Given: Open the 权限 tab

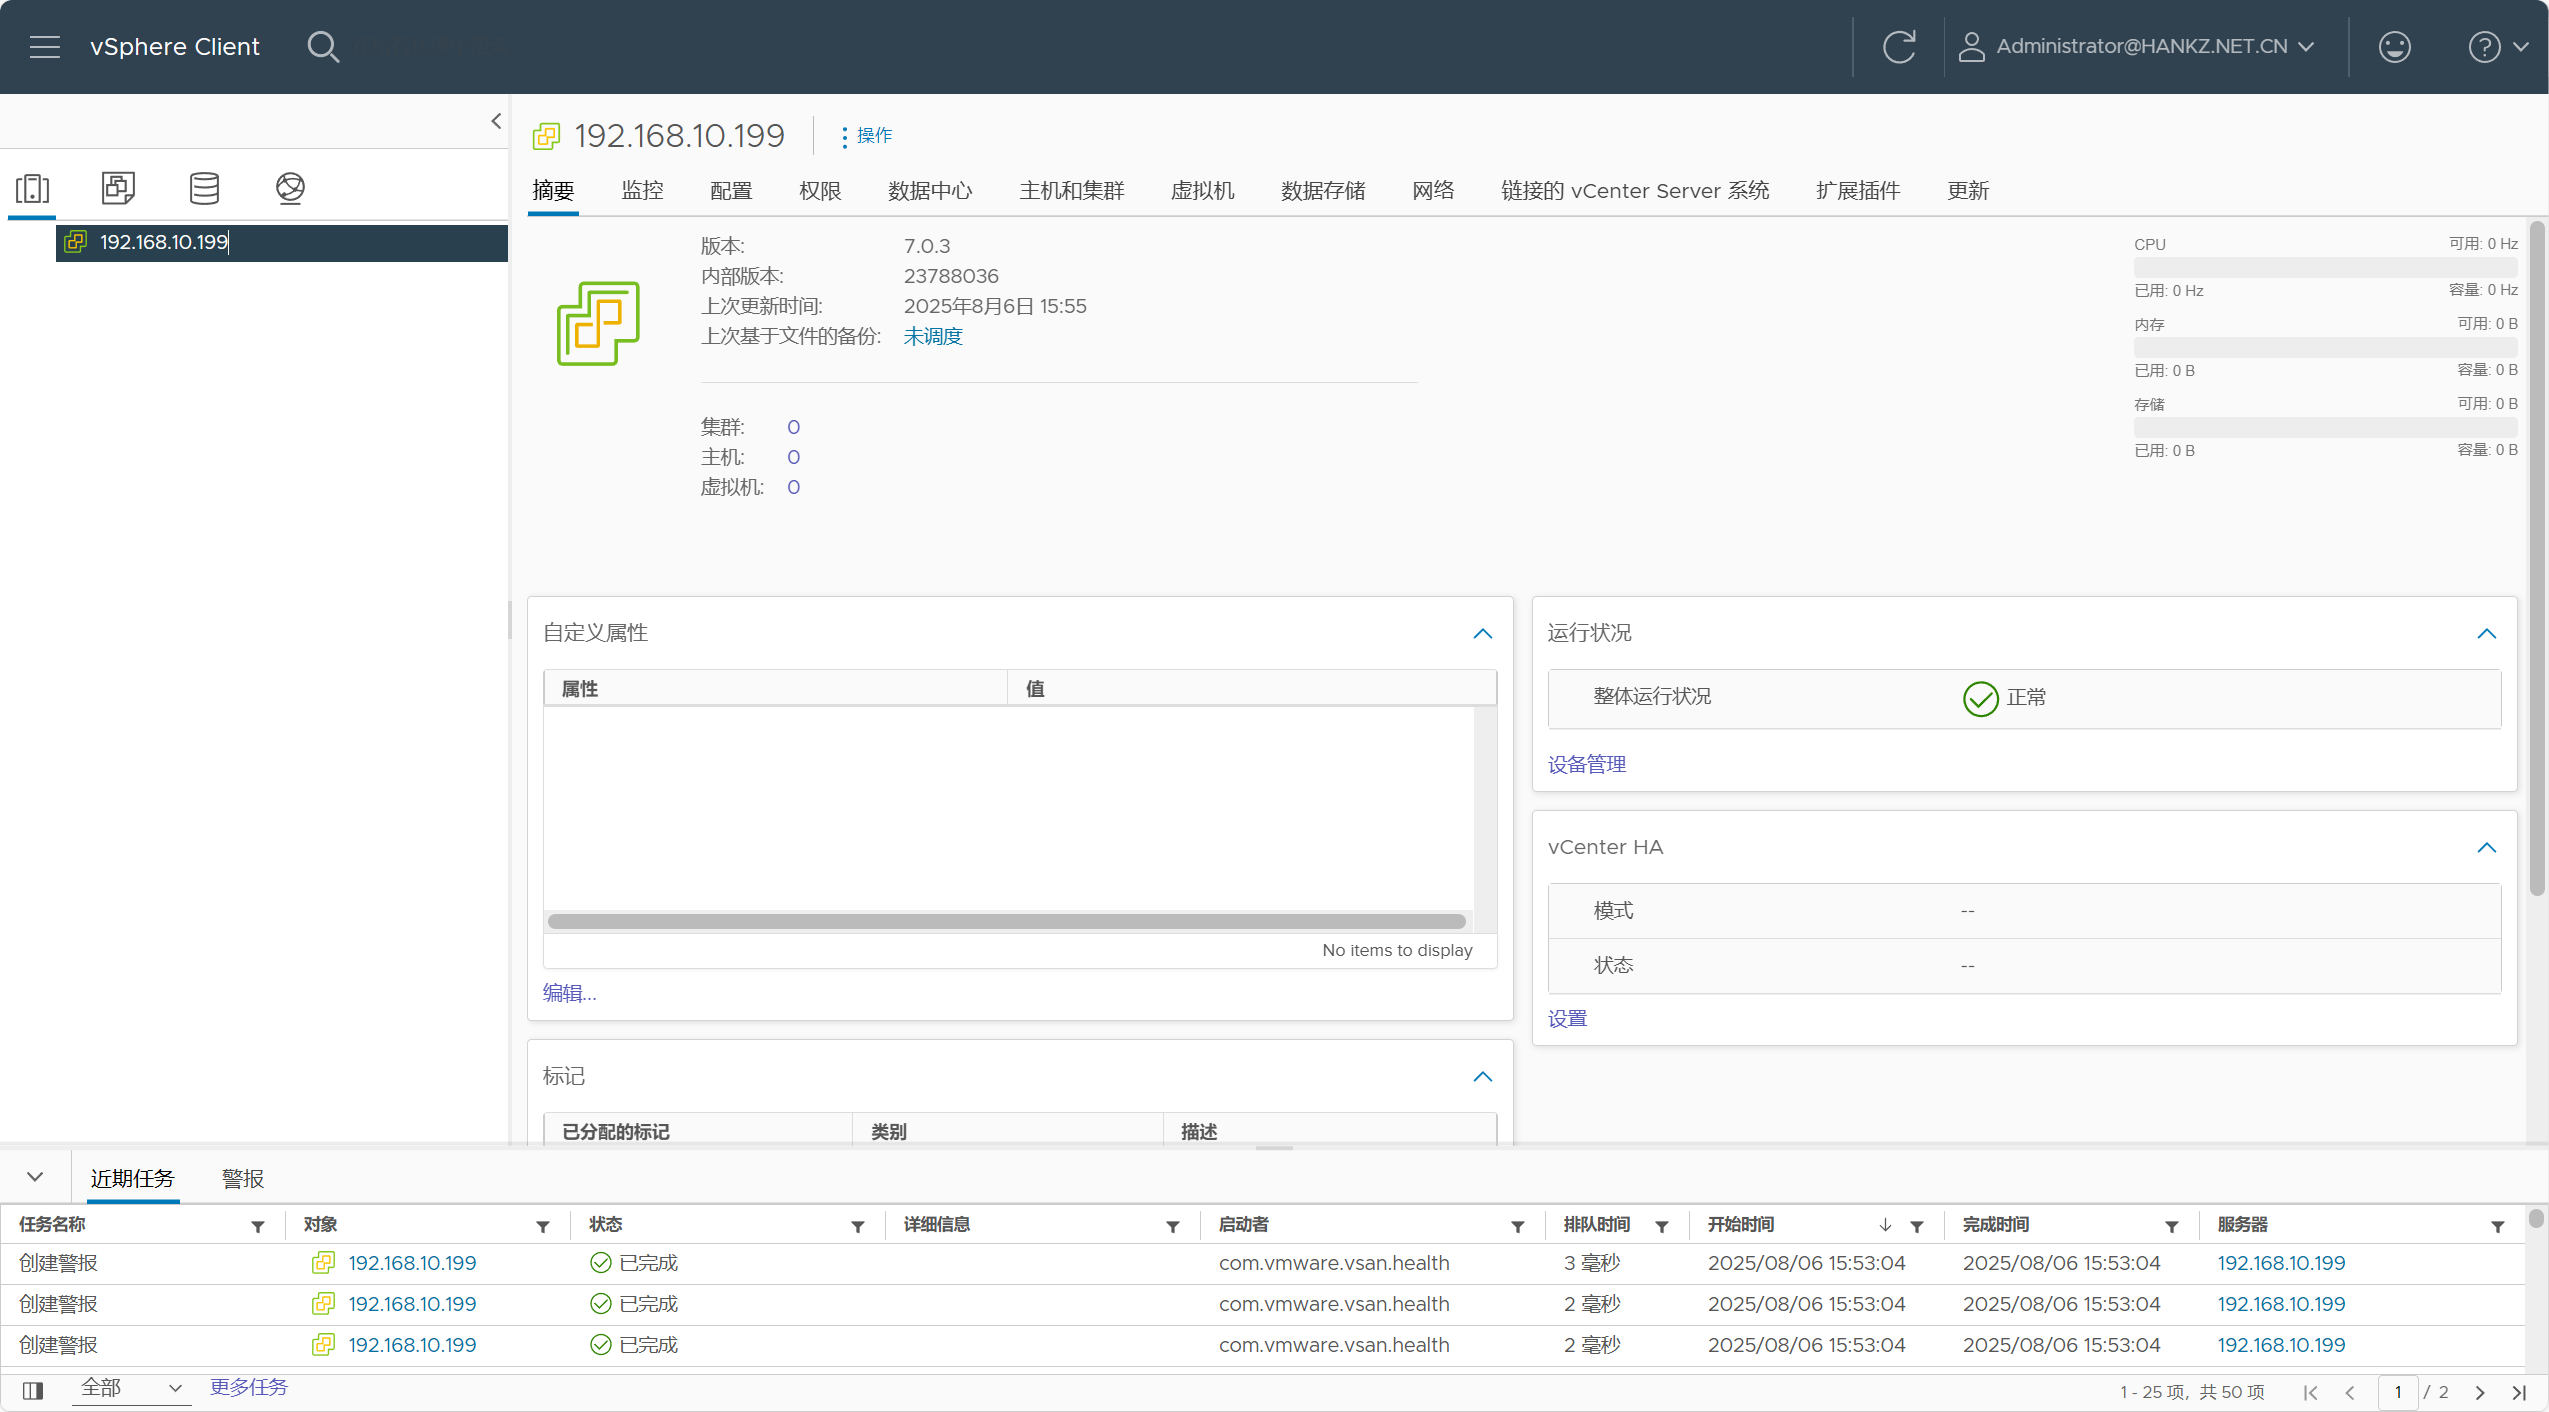Looking at the screenshot, I should (x=820, y=190).
